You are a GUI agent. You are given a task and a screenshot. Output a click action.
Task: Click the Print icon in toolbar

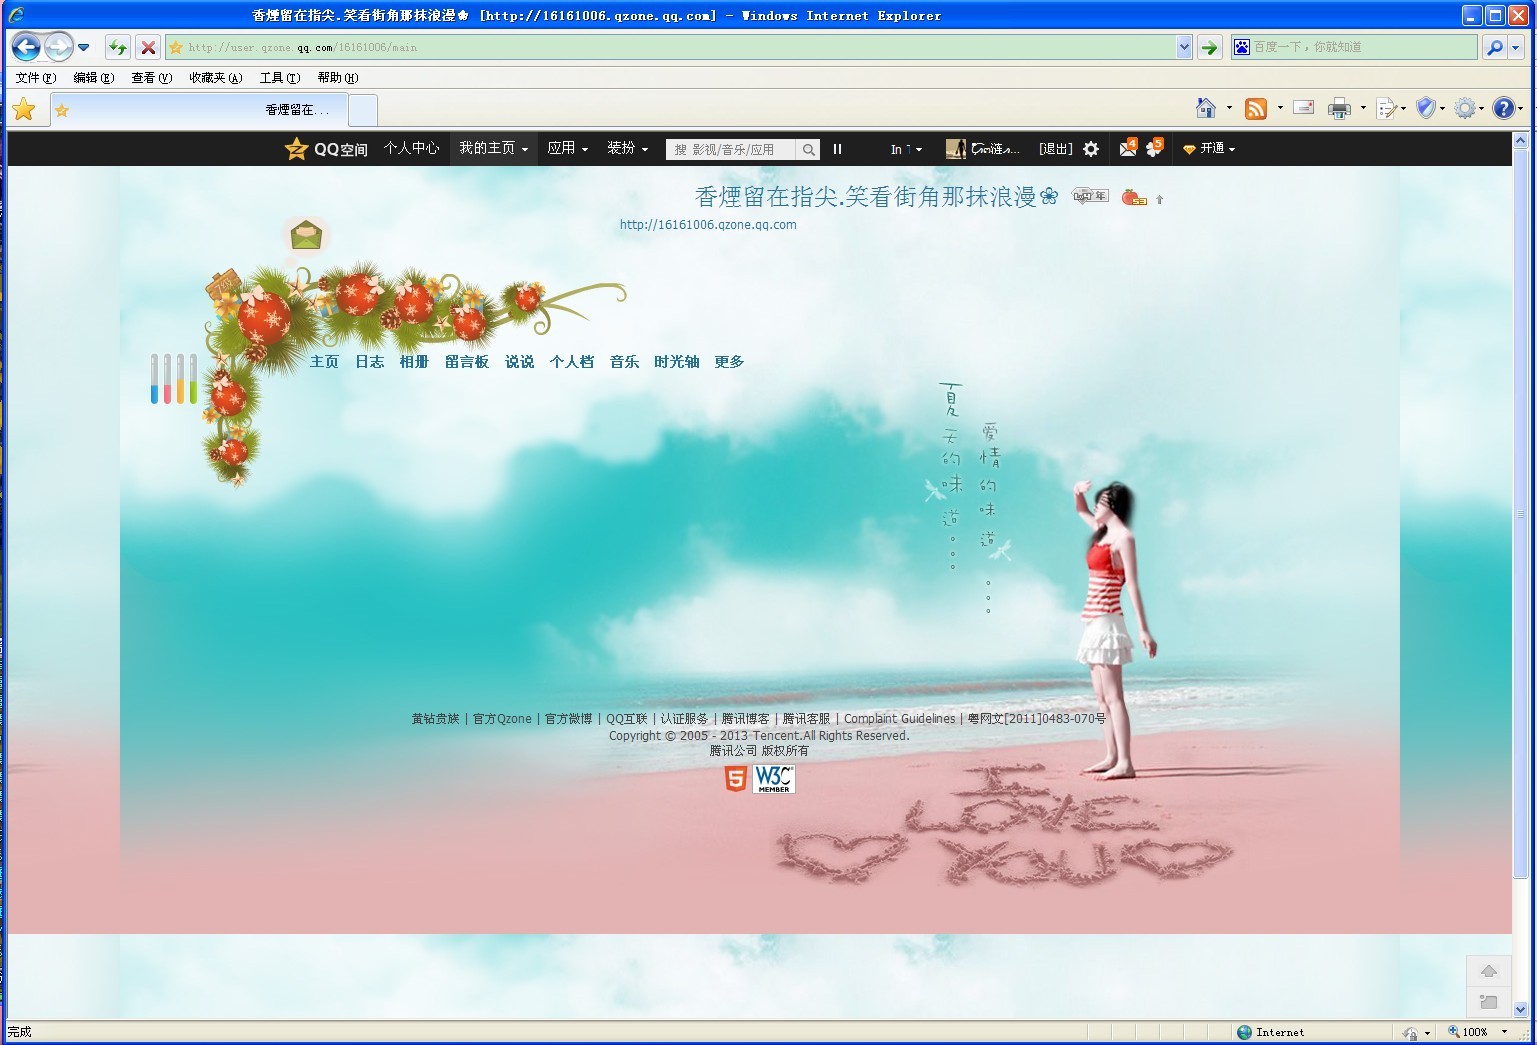1339,108
